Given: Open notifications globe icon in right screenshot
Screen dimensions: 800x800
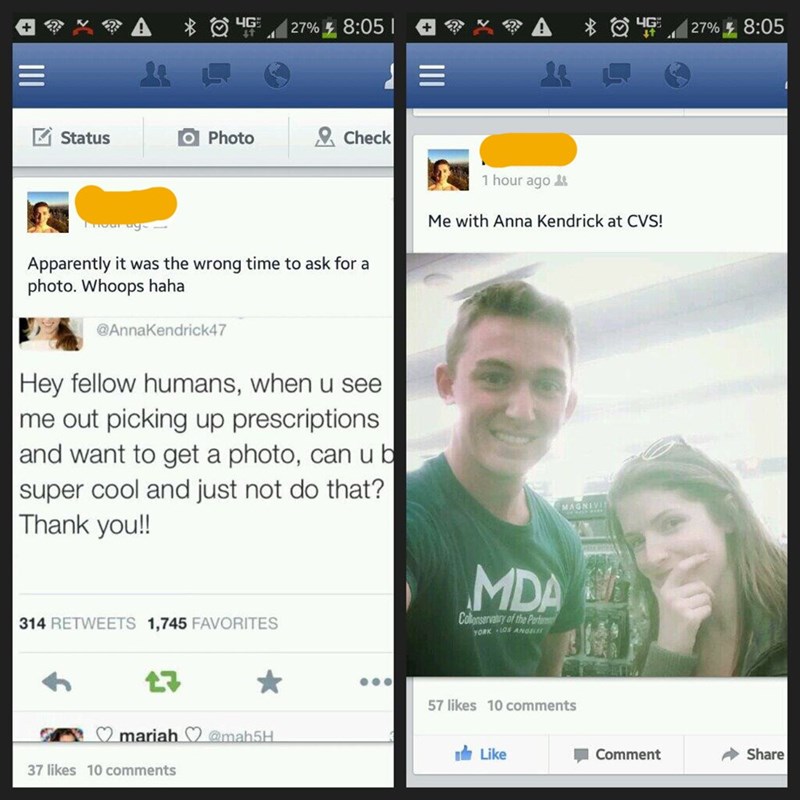Looking at the screenshot, I should (678, 76).
